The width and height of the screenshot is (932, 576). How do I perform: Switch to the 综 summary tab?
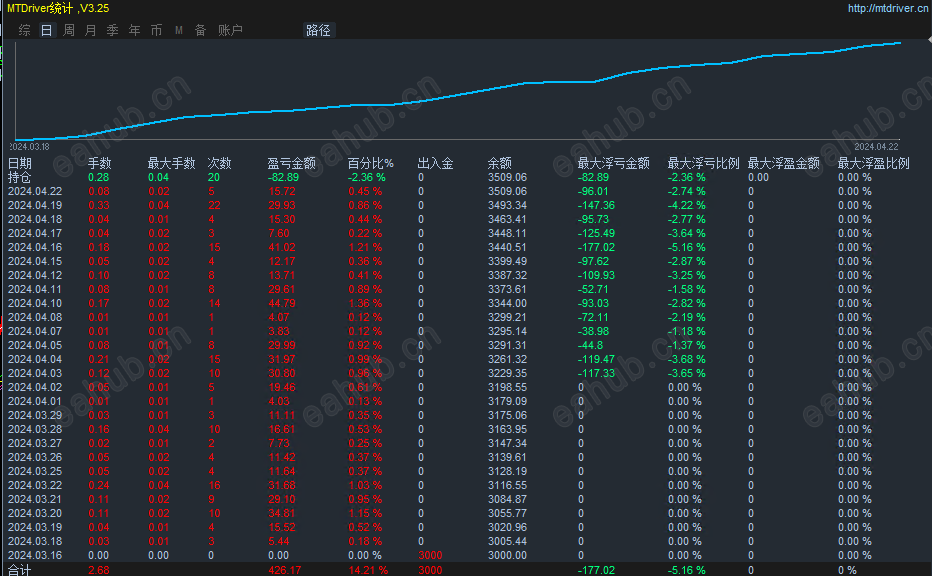(24, 30)
